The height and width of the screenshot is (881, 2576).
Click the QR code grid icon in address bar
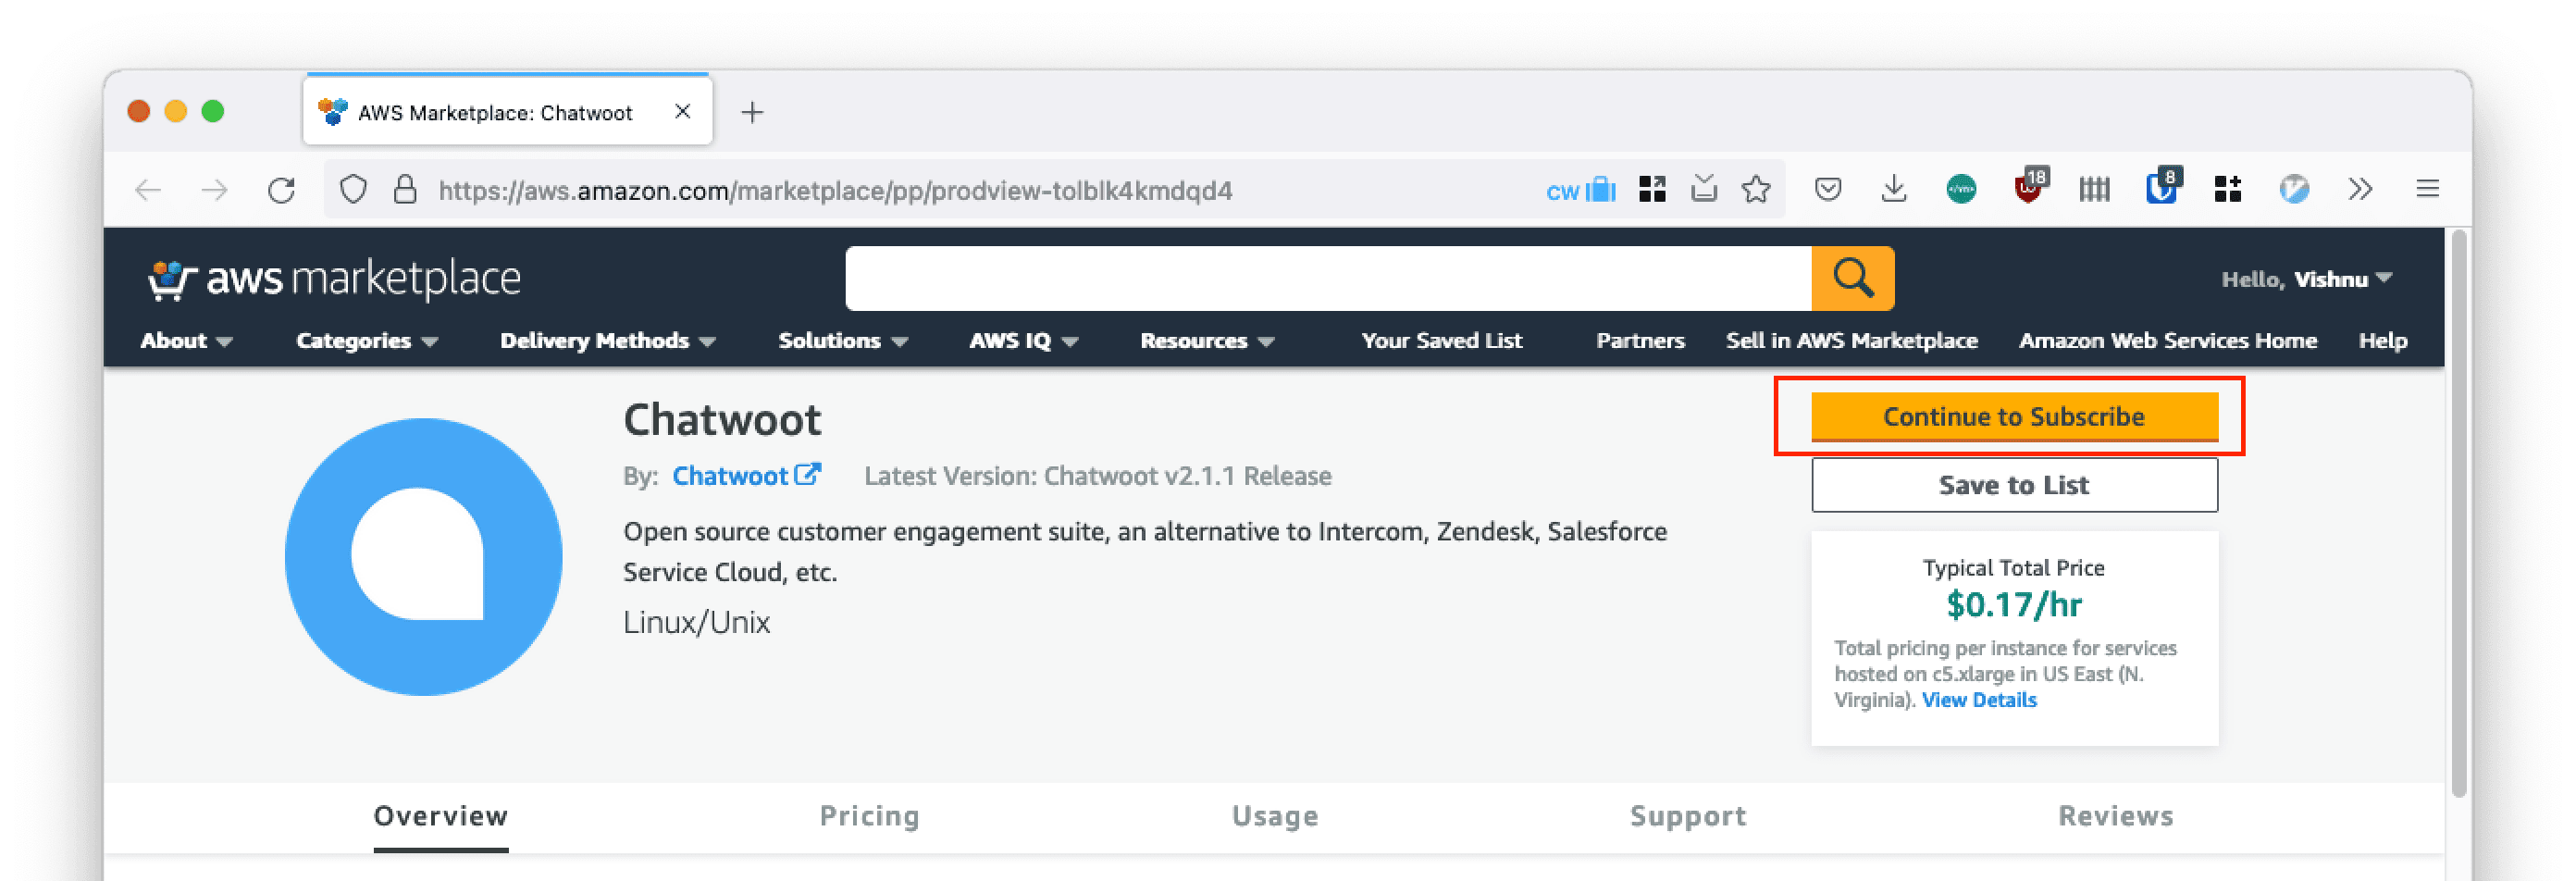click(x=1652, y=189)
